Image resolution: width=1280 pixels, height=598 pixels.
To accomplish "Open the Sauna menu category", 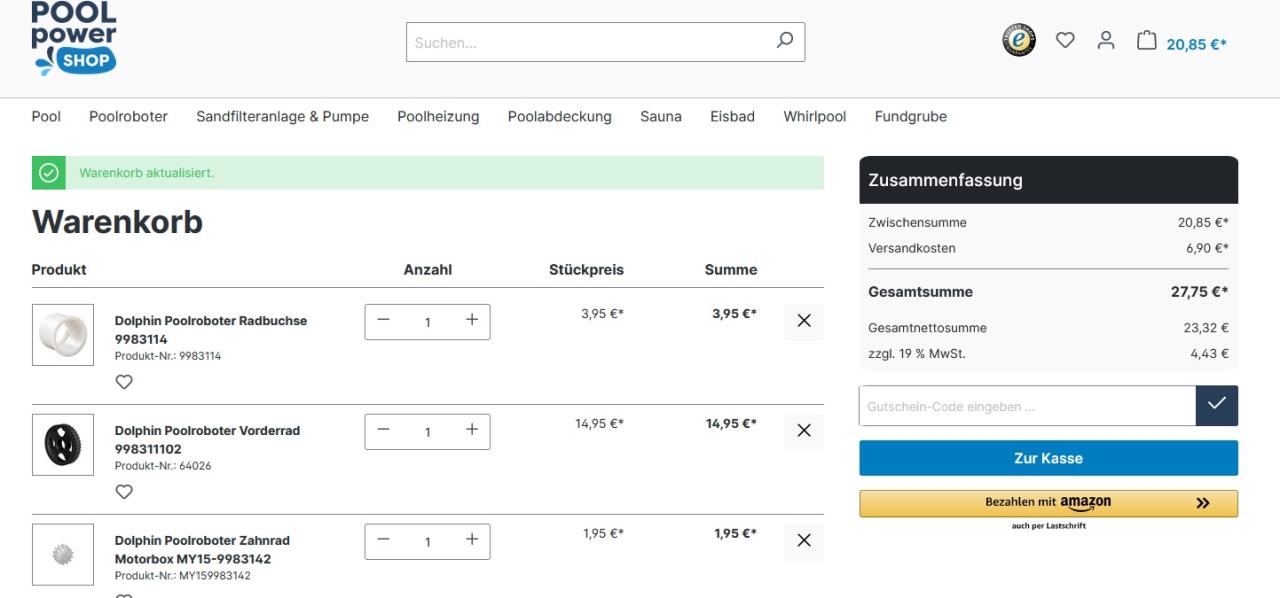I will coord(661,117).
